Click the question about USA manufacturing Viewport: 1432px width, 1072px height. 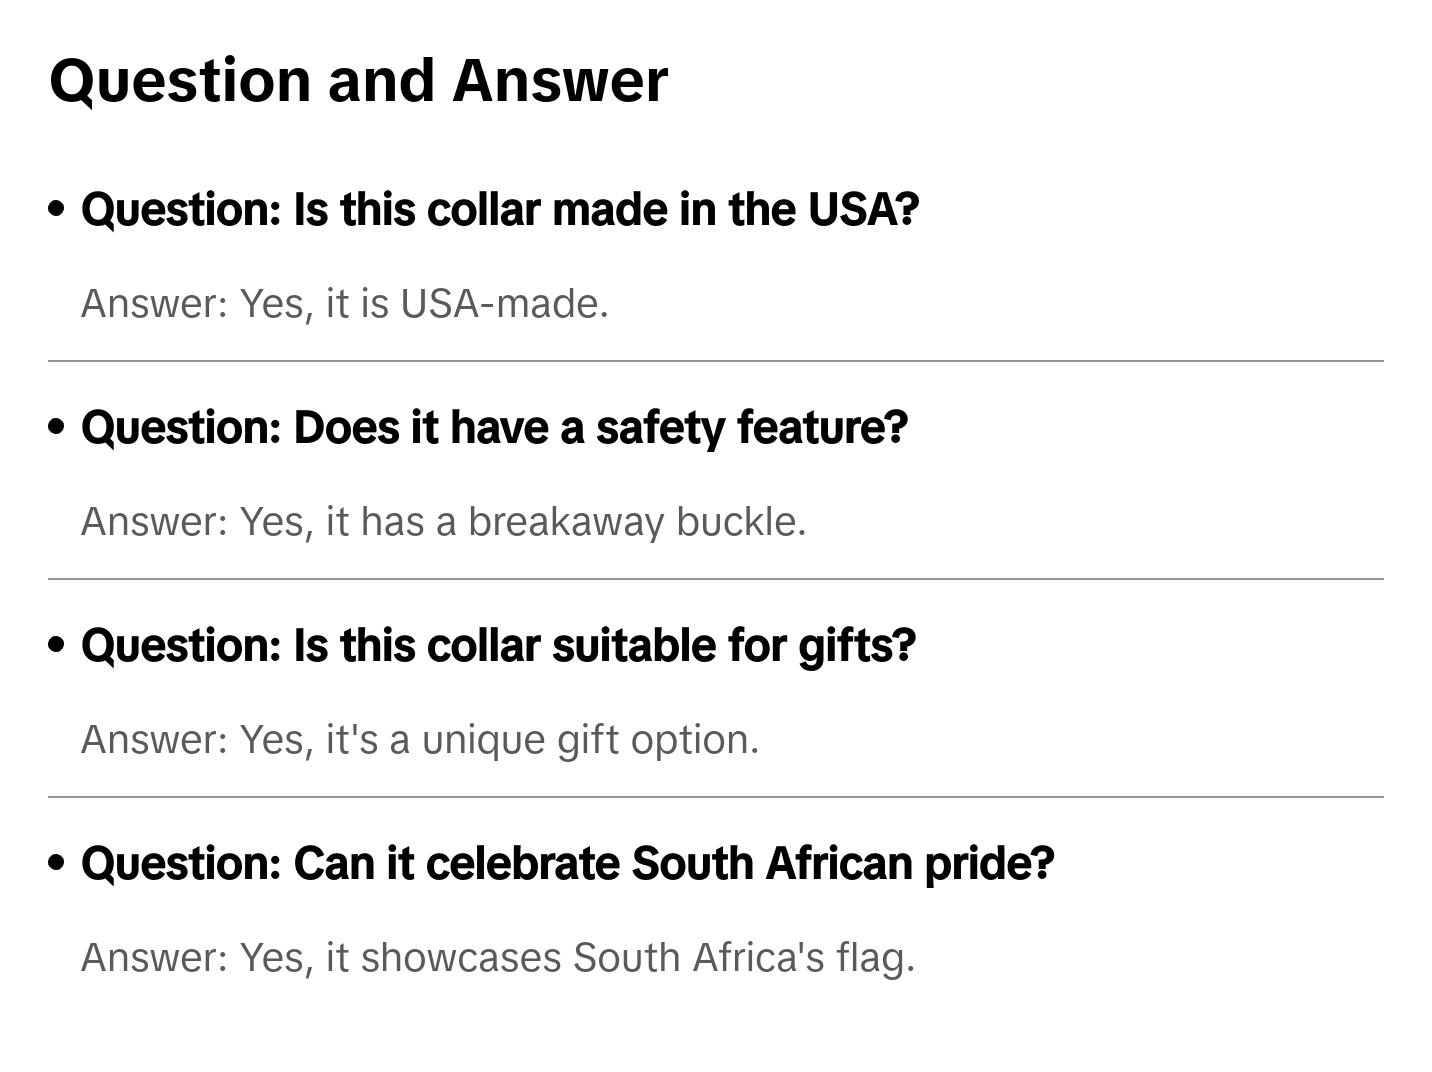[499, 210]
